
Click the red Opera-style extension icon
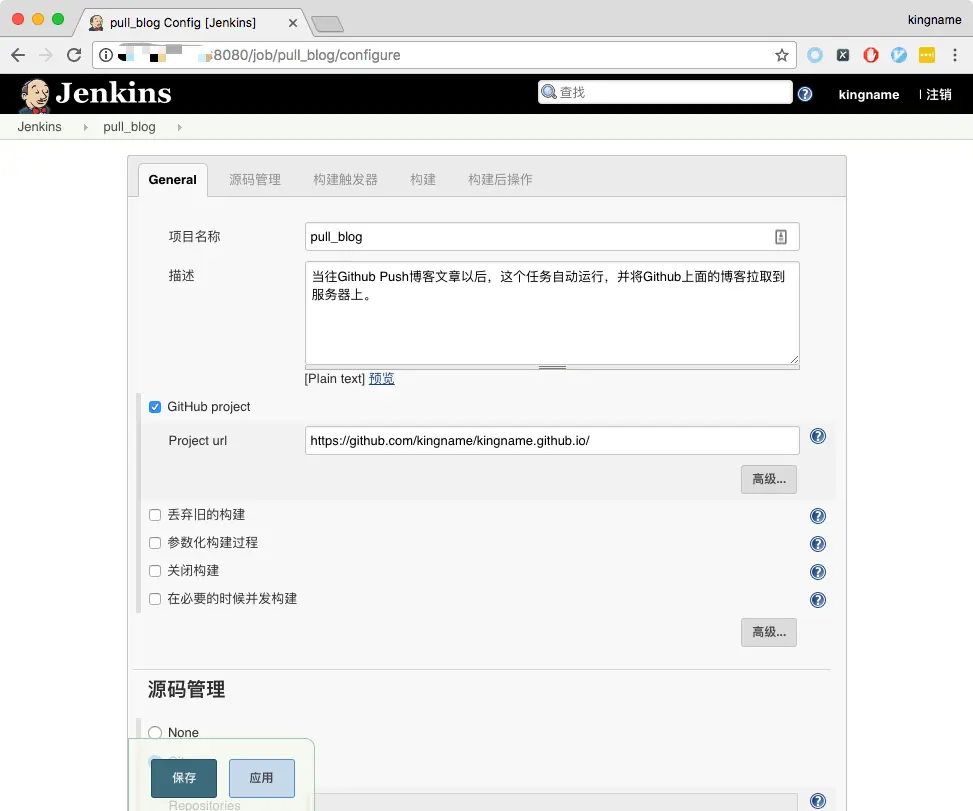click(x=871, y=55)
